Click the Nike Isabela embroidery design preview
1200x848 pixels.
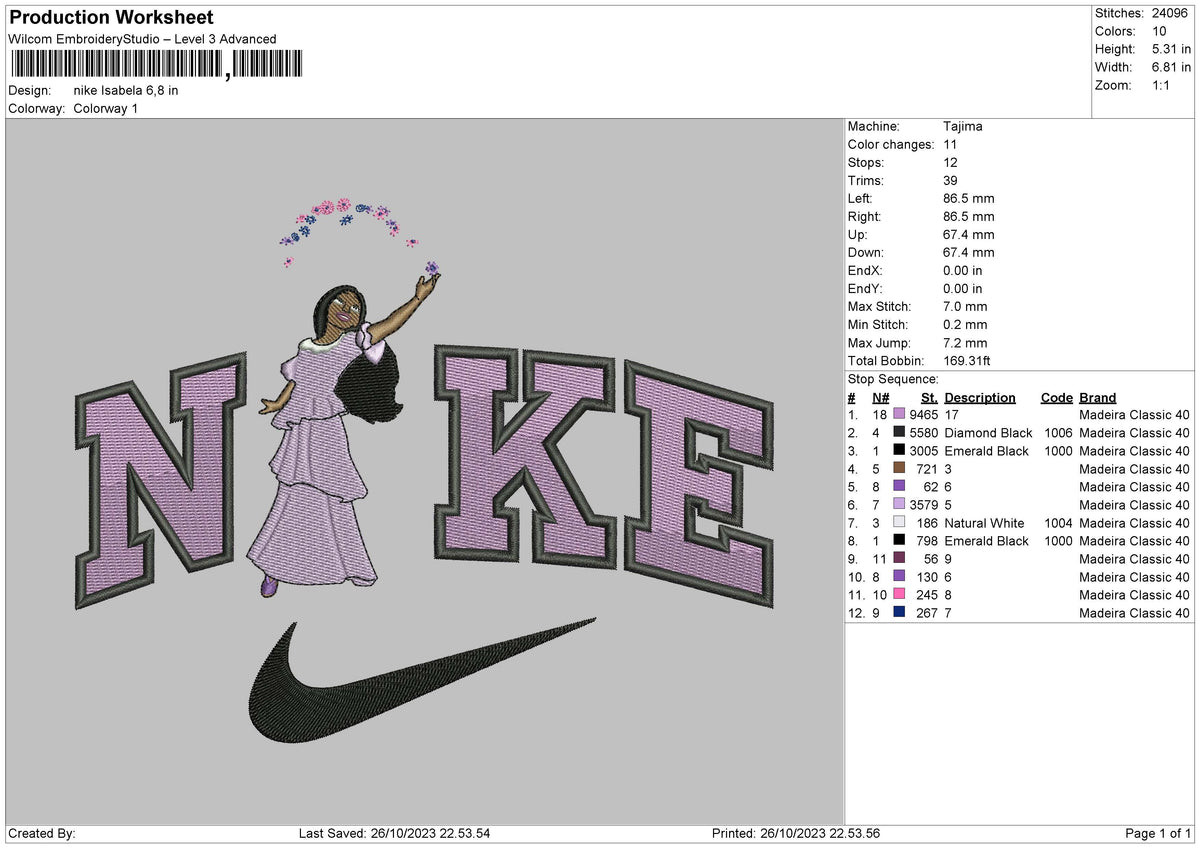click(425, 470)
